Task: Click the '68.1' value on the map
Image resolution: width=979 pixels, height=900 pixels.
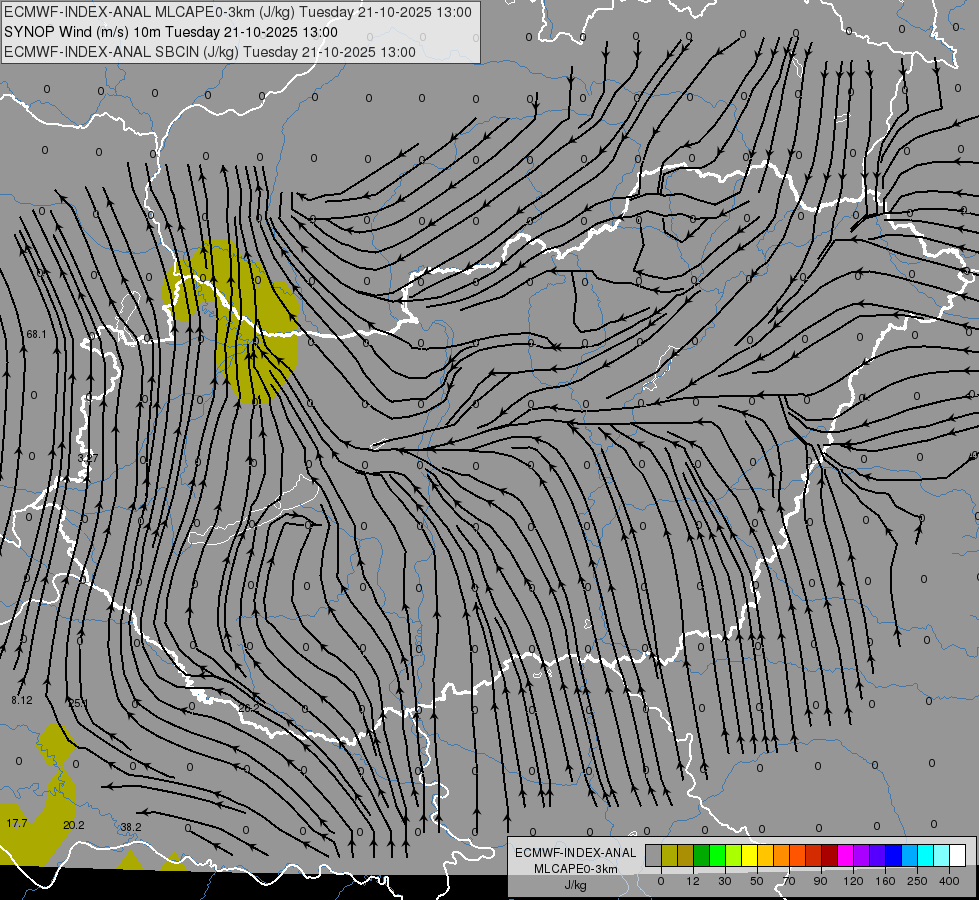Action: 36,335
